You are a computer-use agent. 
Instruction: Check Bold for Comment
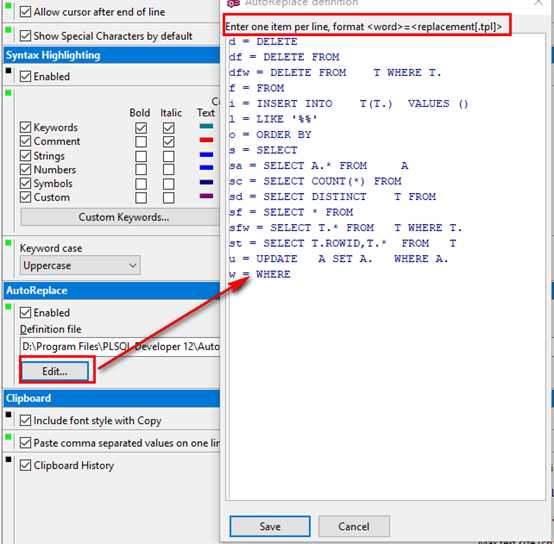[141, 142]
